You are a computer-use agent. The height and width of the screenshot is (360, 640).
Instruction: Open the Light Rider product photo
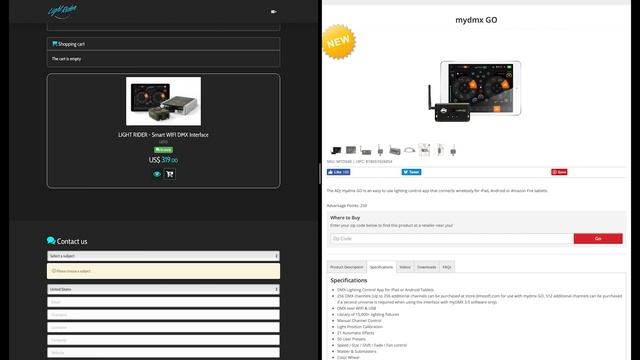[x=163, y=101]
